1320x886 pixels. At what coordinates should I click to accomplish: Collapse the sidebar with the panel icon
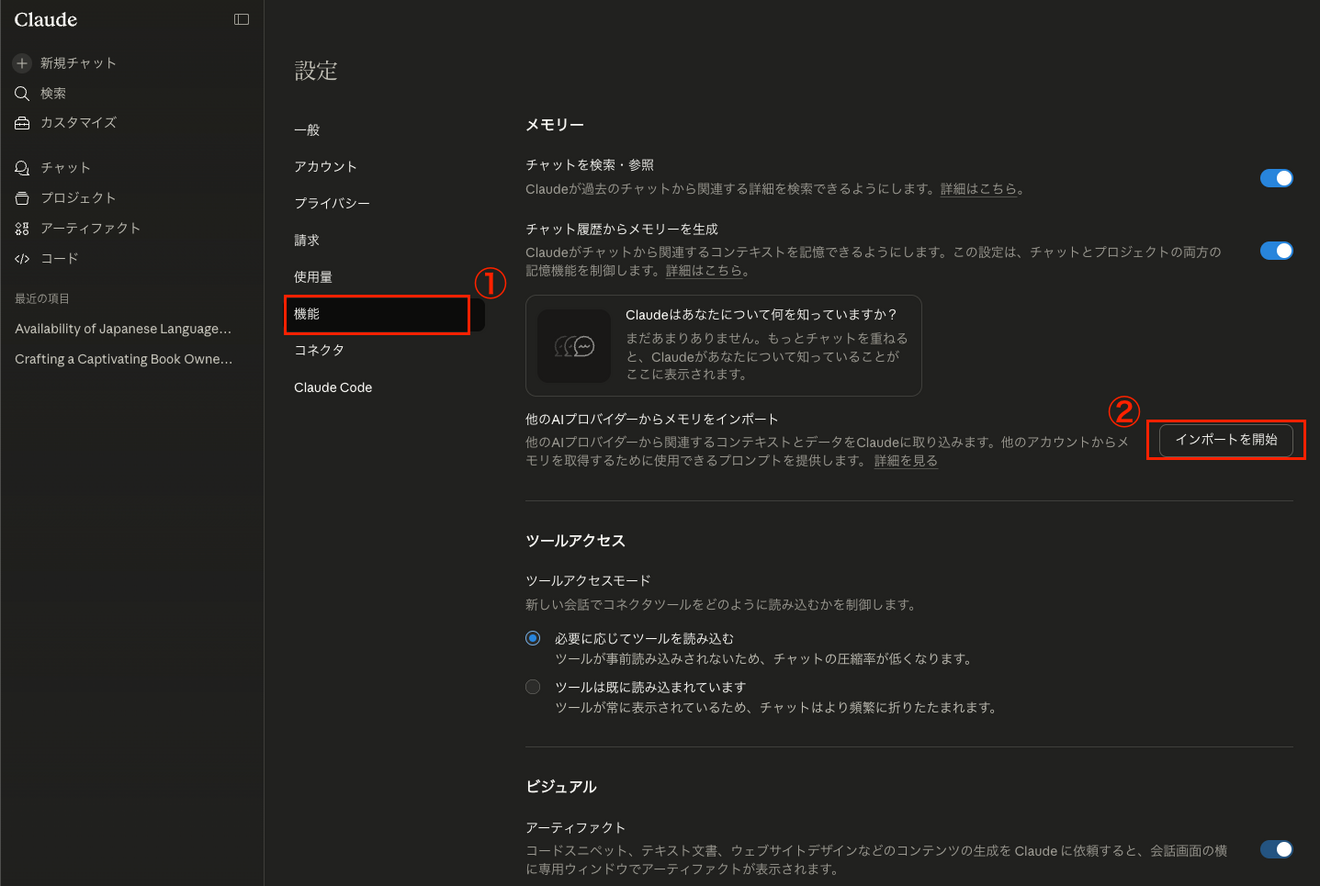pyautogui.click(x=240, y=19)
